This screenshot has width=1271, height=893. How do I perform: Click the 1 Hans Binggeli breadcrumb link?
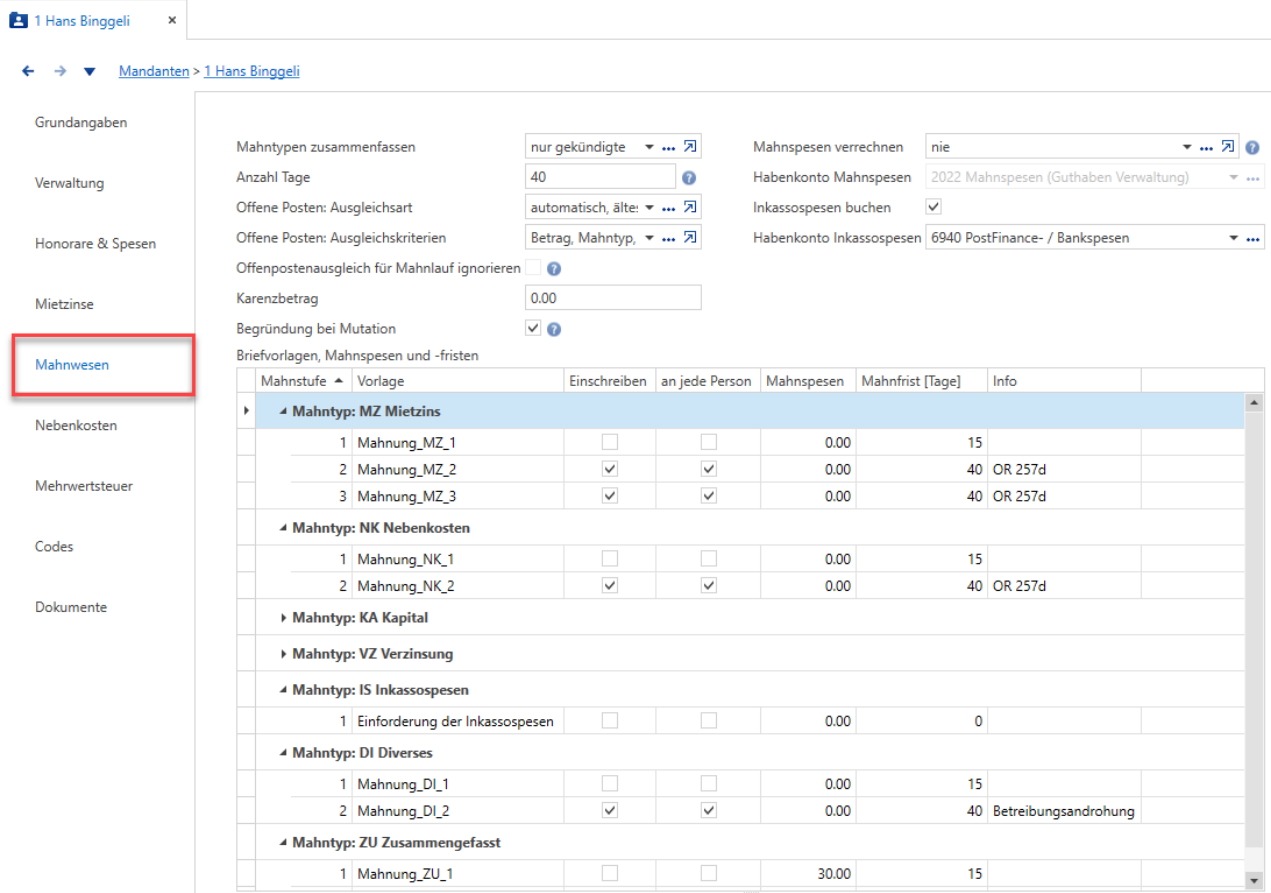point(252,71)
